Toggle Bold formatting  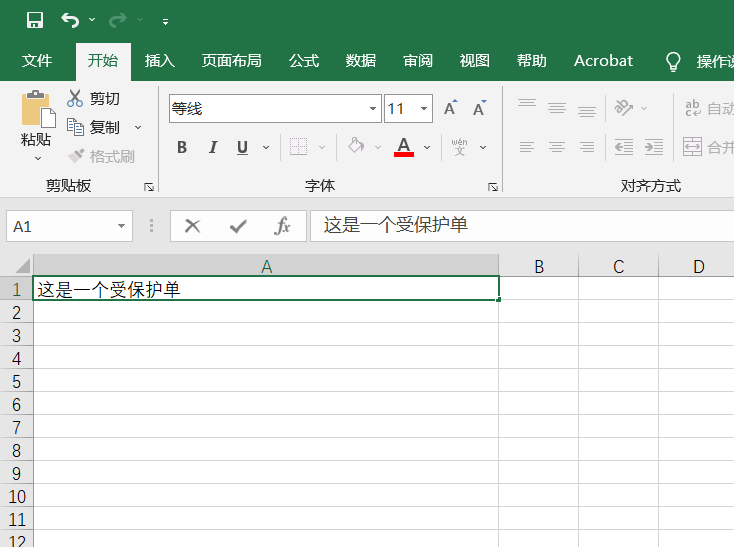tap(182, 148)
